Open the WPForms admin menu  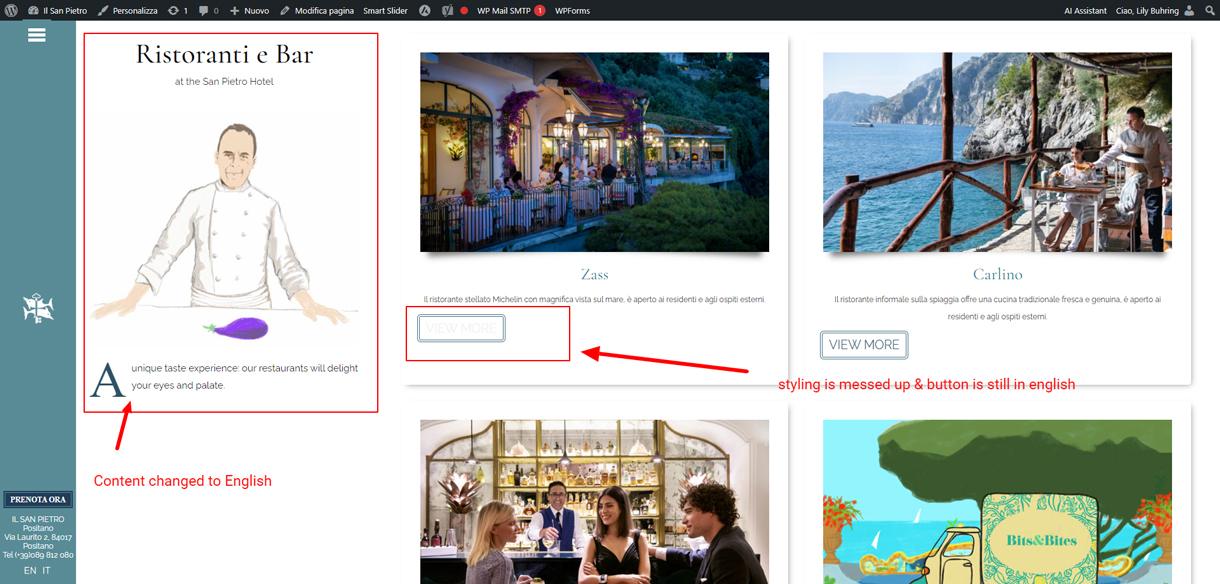(x=572, y=10)
